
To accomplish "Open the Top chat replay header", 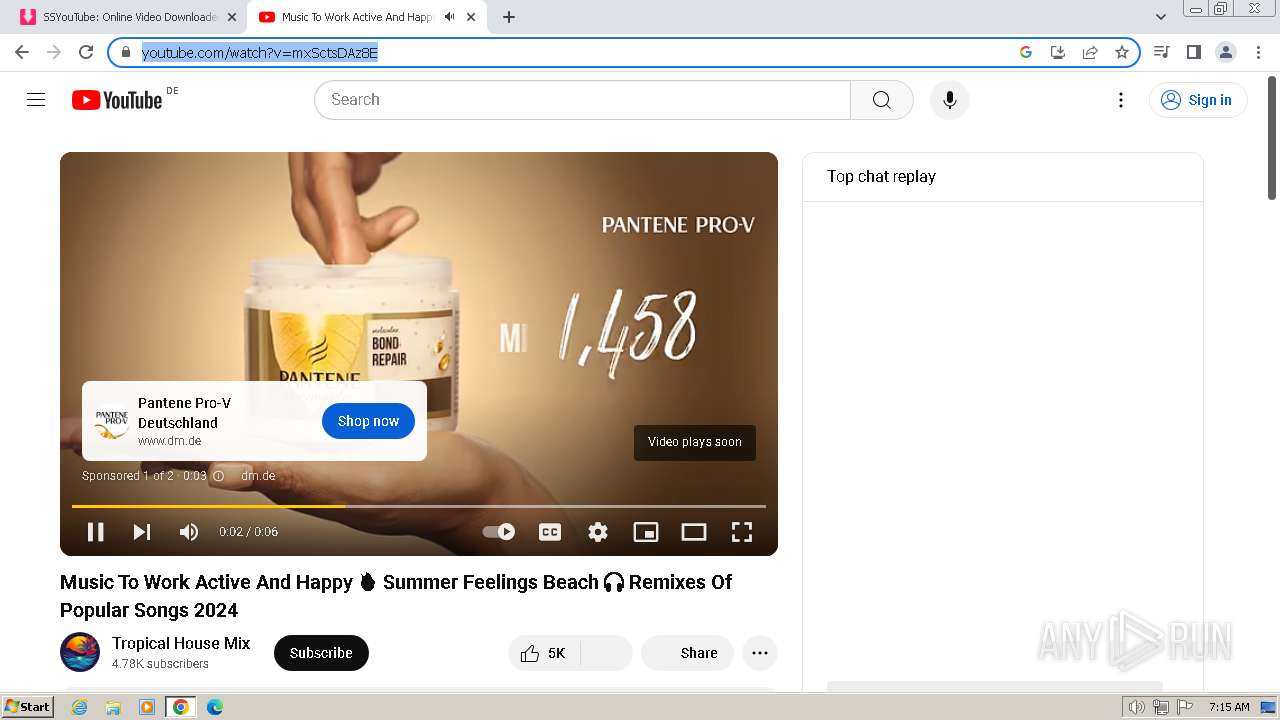I will click(x=881, y=177).
